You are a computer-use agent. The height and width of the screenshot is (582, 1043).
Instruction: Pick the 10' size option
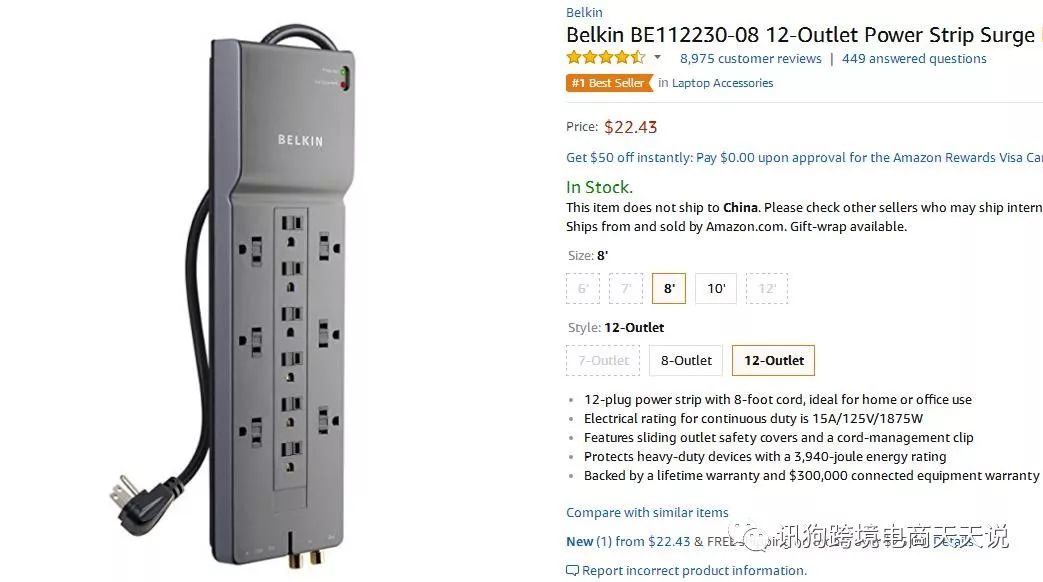[x=716, y=289]
